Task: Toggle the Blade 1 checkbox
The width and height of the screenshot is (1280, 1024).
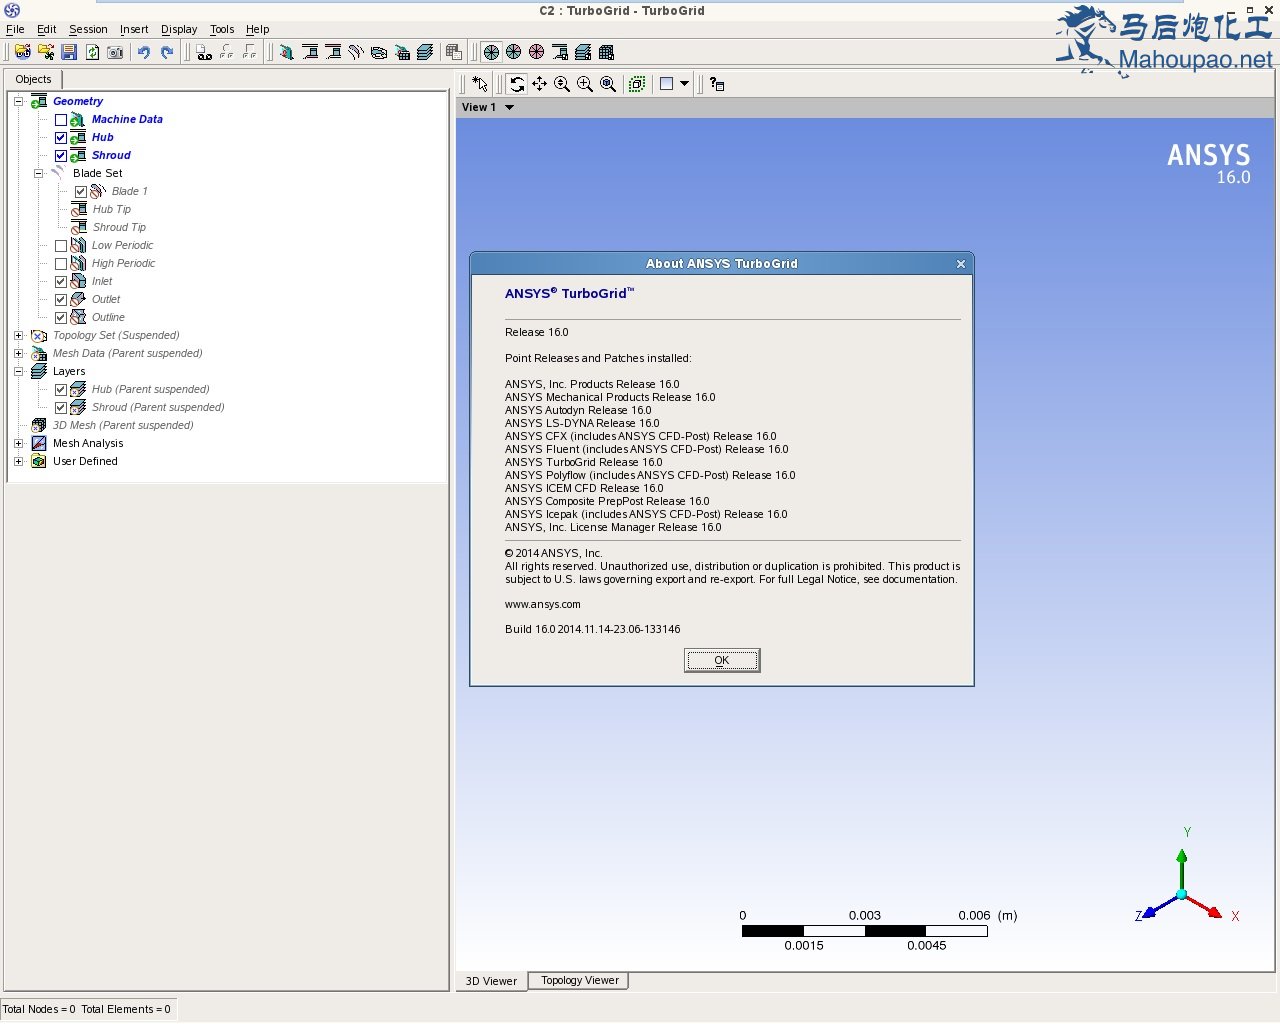Action: click(81, 192)
